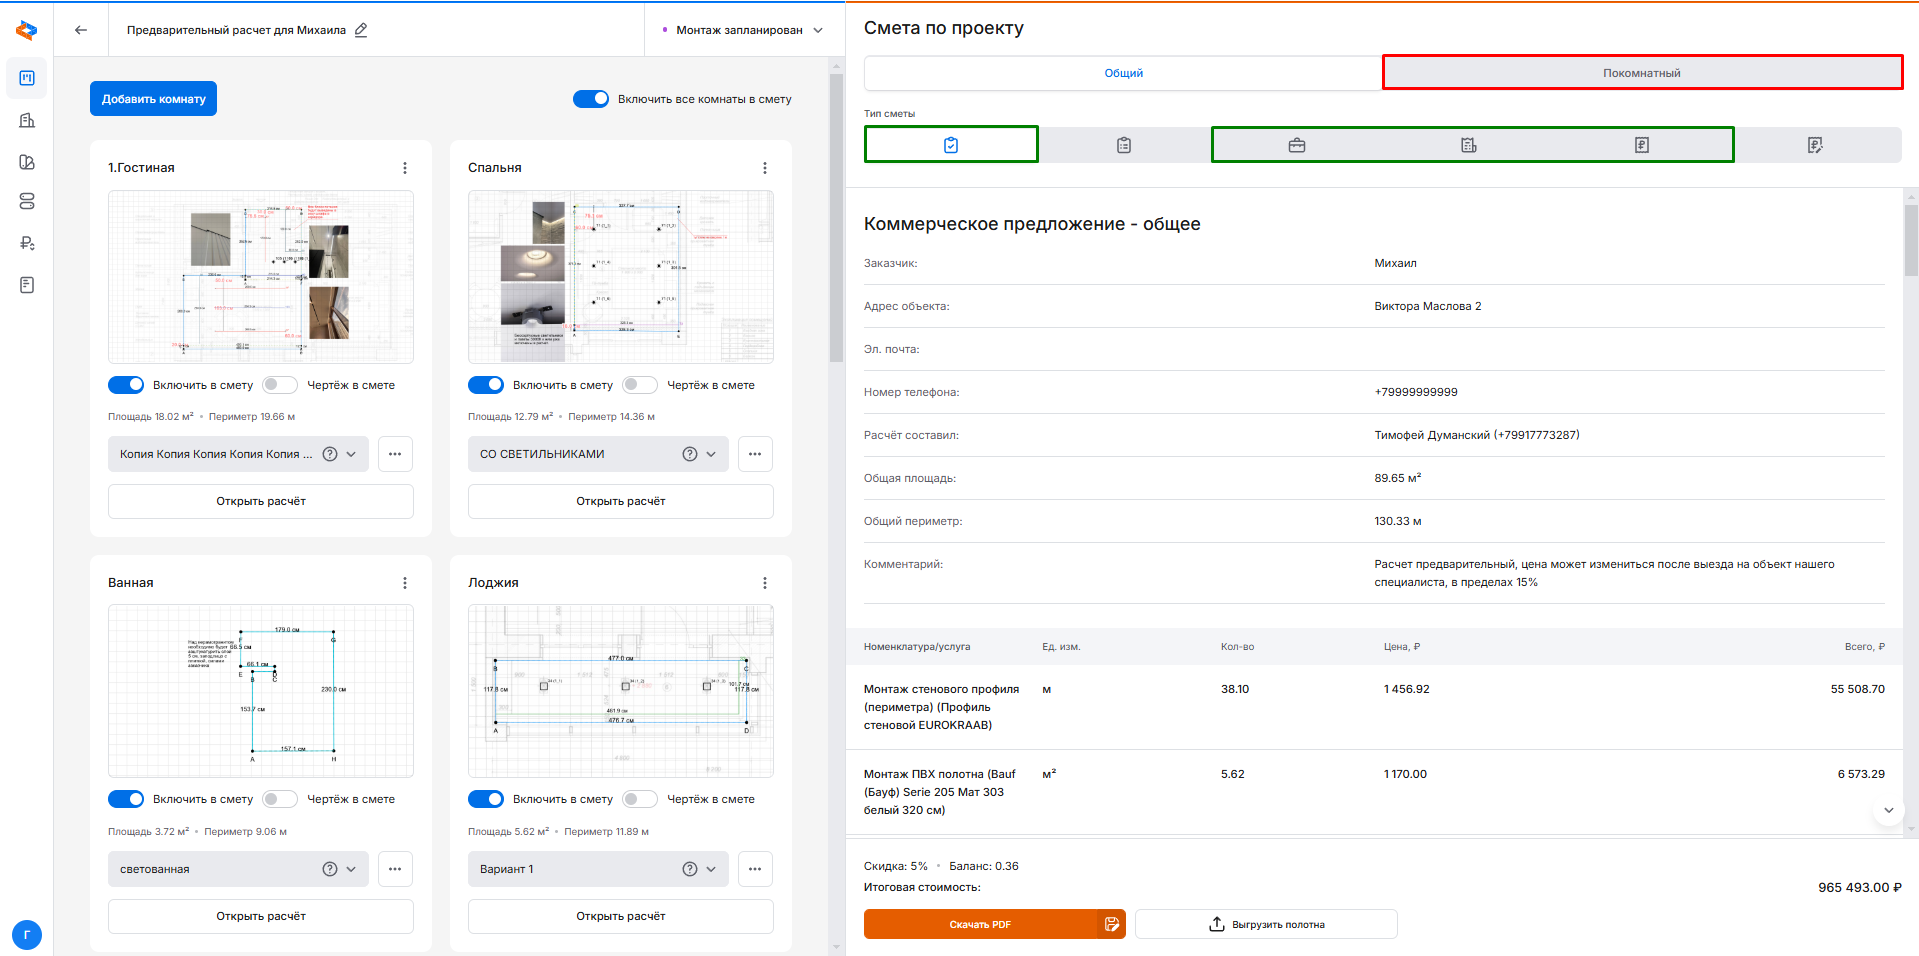Switch to the "Покомнатный" tab
The height and width of the screenshot is (956, 1919).
[1642, 73]
